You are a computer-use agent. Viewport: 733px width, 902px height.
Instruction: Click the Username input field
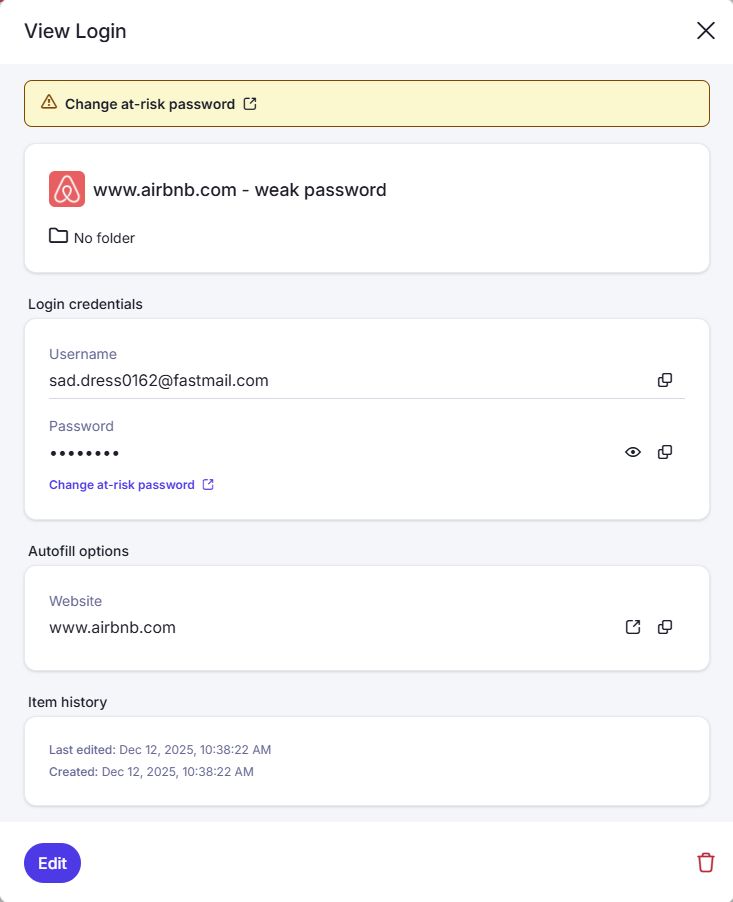click(x=200, y=380)
